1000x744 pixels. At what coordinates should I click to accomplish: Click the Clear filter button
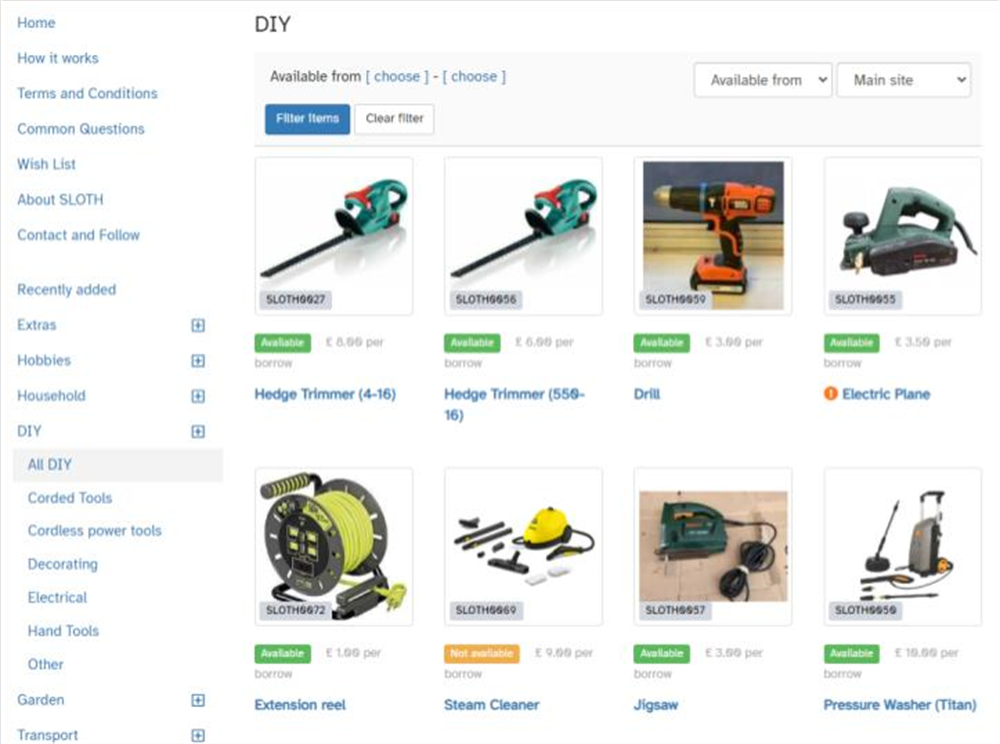394,119
